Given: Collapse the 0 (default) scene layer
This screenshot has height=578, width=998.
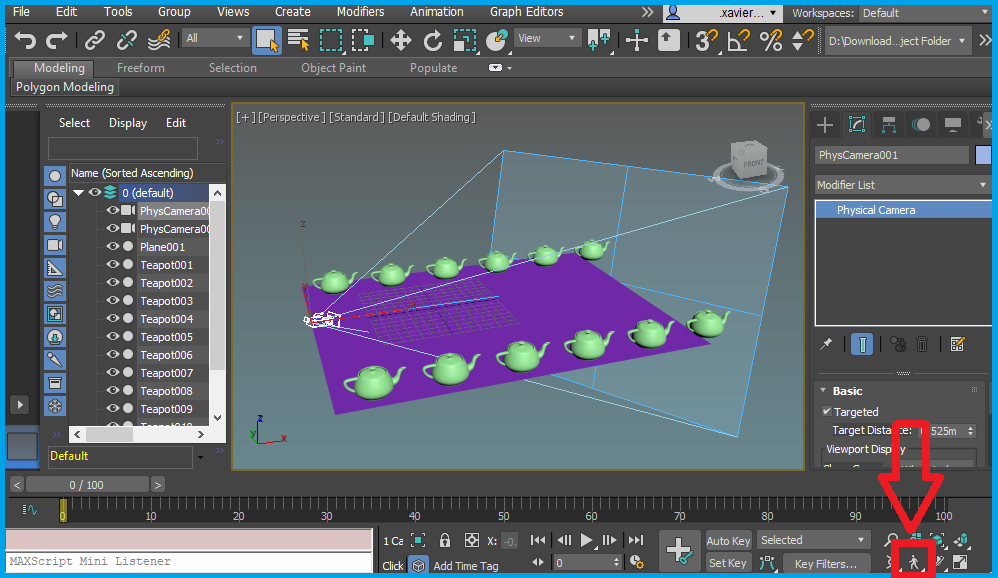Looking at the screenshot, I should (x=78, y=192).
